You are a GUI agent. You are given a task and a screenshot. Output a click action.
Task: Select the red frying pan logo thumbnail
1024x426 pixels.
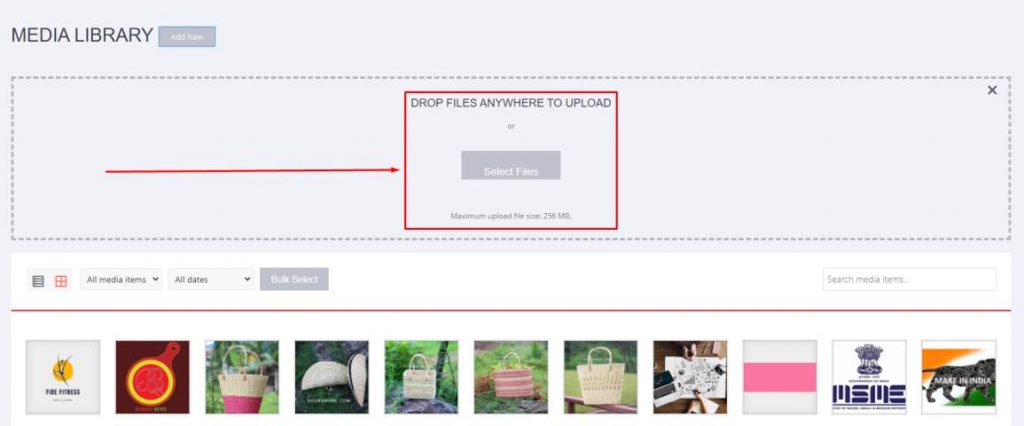click(153, 377)
